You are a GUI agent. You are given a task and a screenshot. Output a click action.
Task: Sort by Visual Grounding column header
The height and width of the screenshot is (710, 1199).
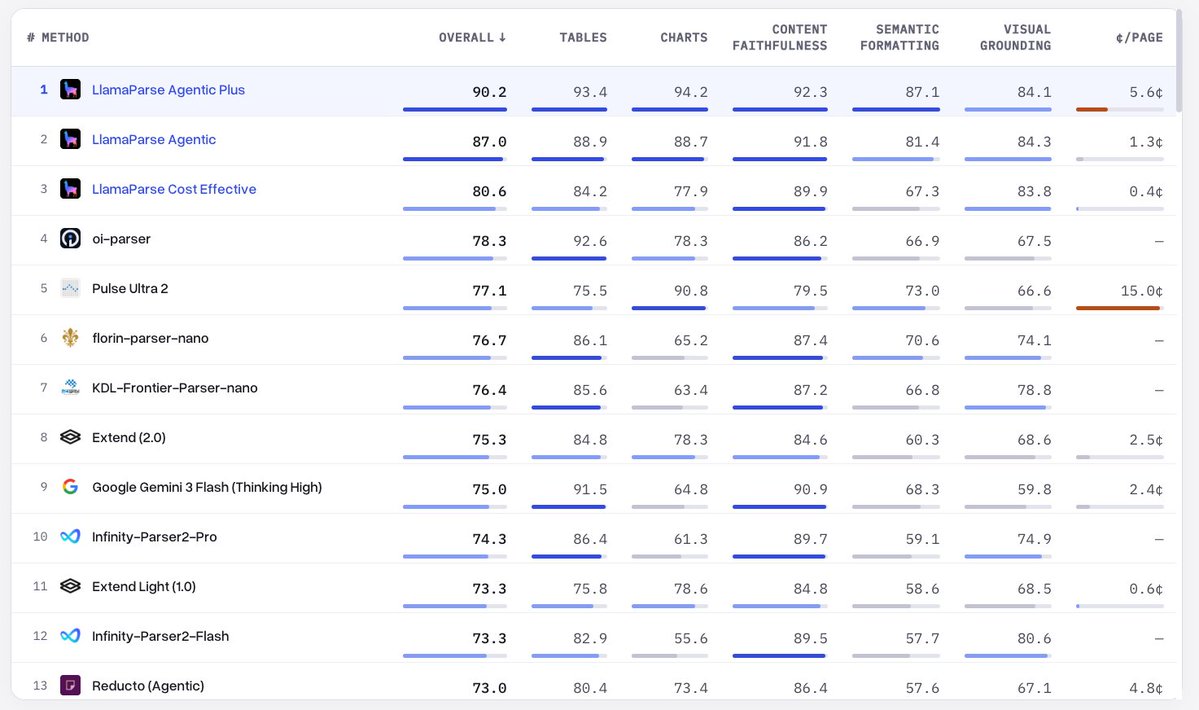pos(1015,37)
